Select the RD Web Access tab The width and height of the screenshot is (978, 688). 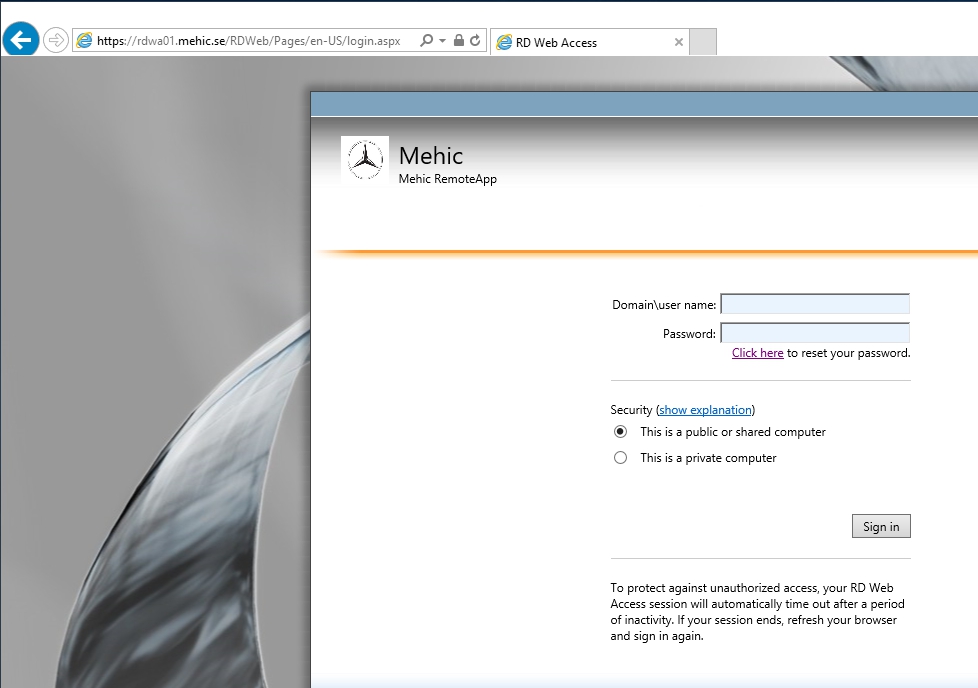pos(580,42)
